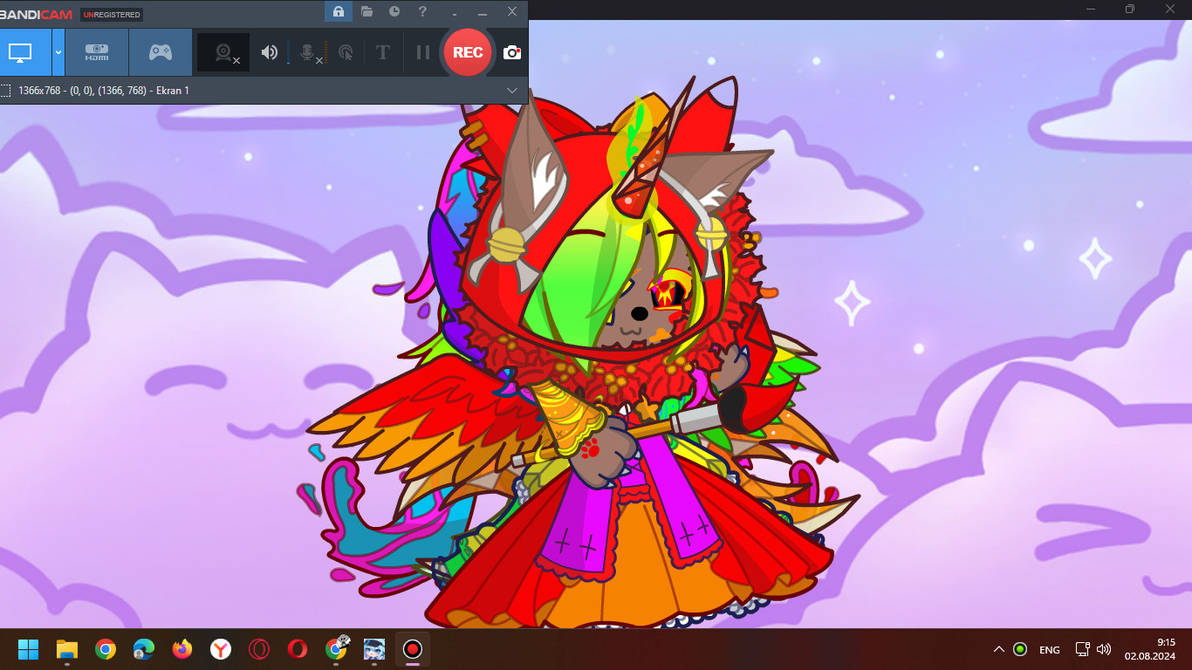Screen dimensions: 1192x670
Task: Show hidden system tray icons
Action: [x=999, y=649]
